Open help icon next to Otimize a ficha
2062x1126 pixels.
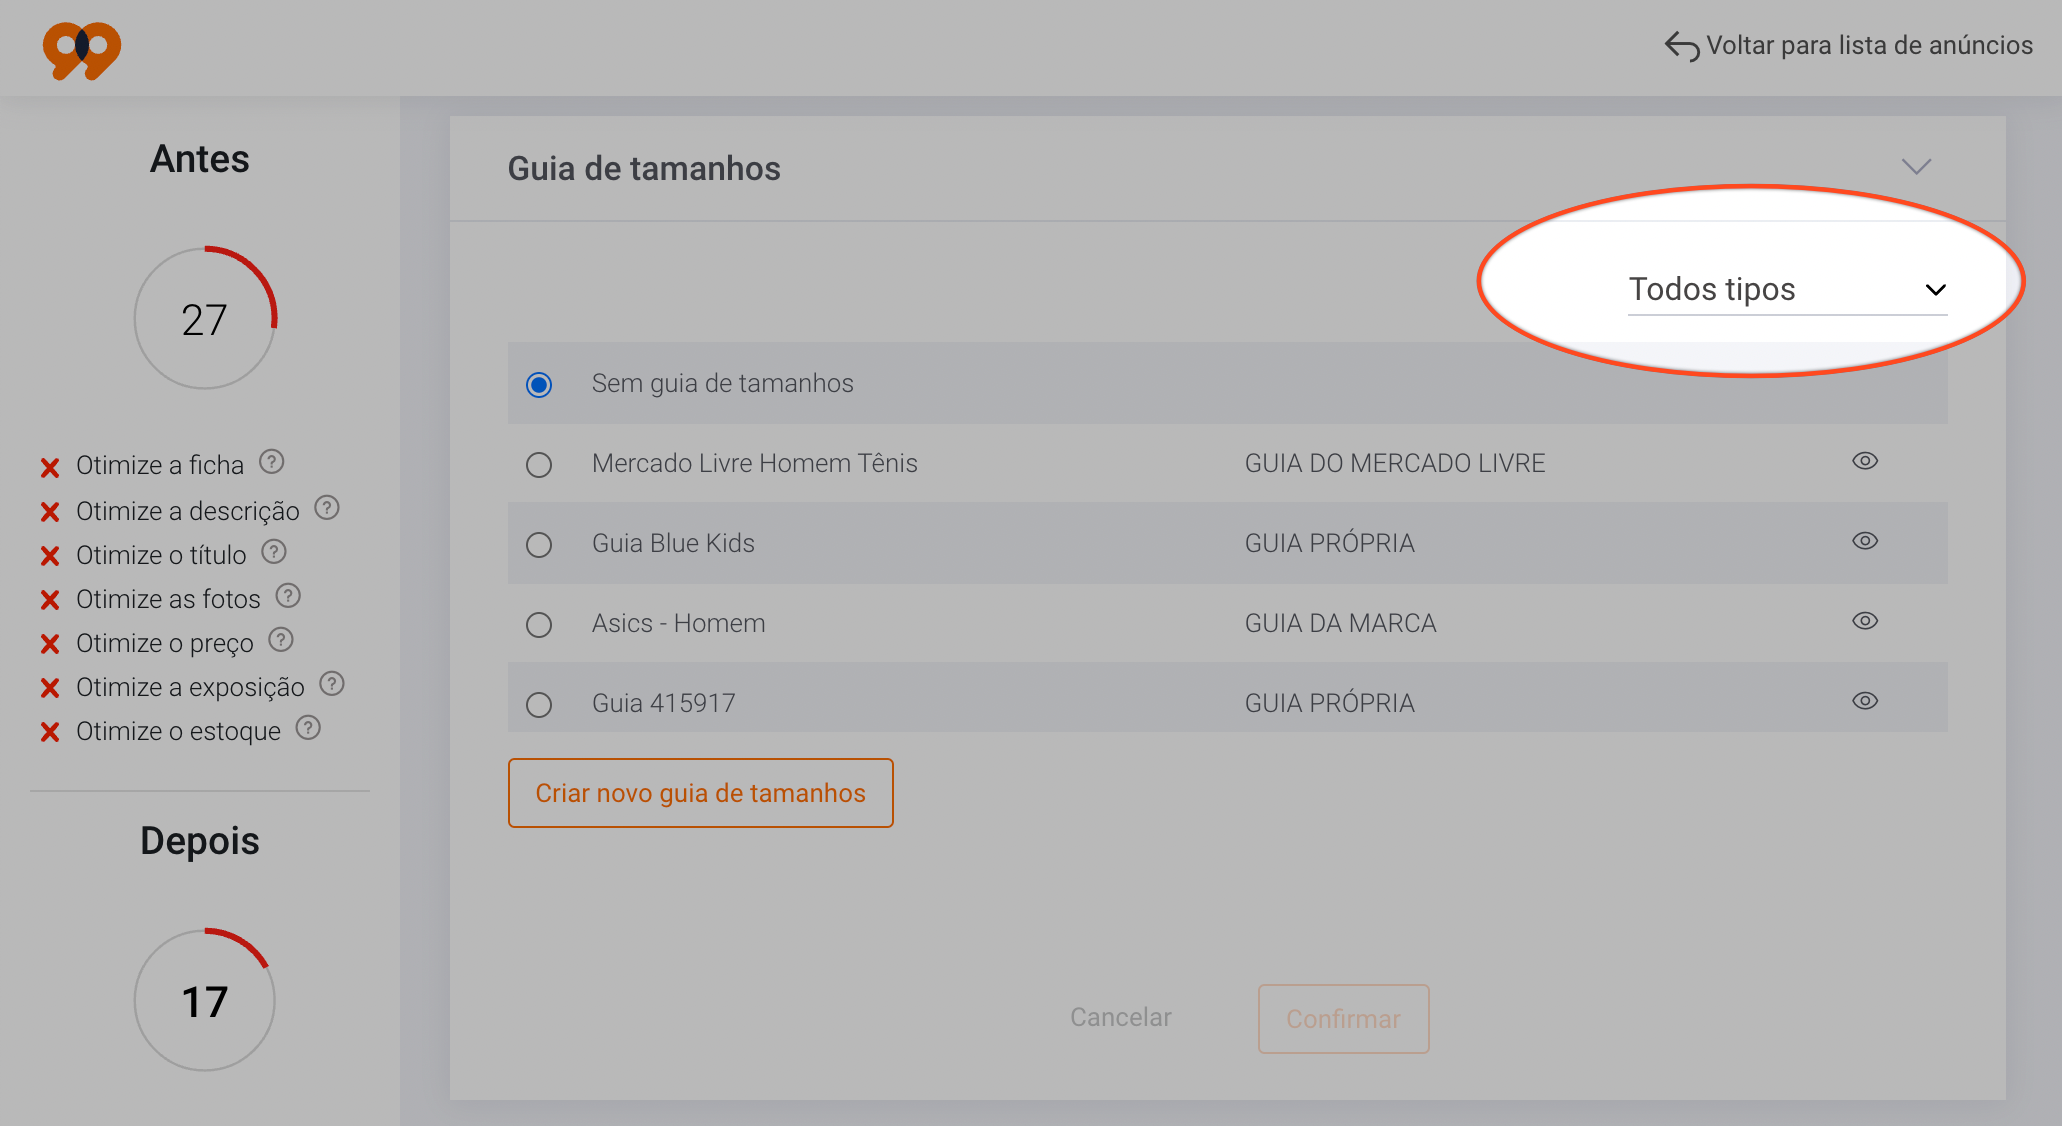pyautogui.click(x=272, y=462)
